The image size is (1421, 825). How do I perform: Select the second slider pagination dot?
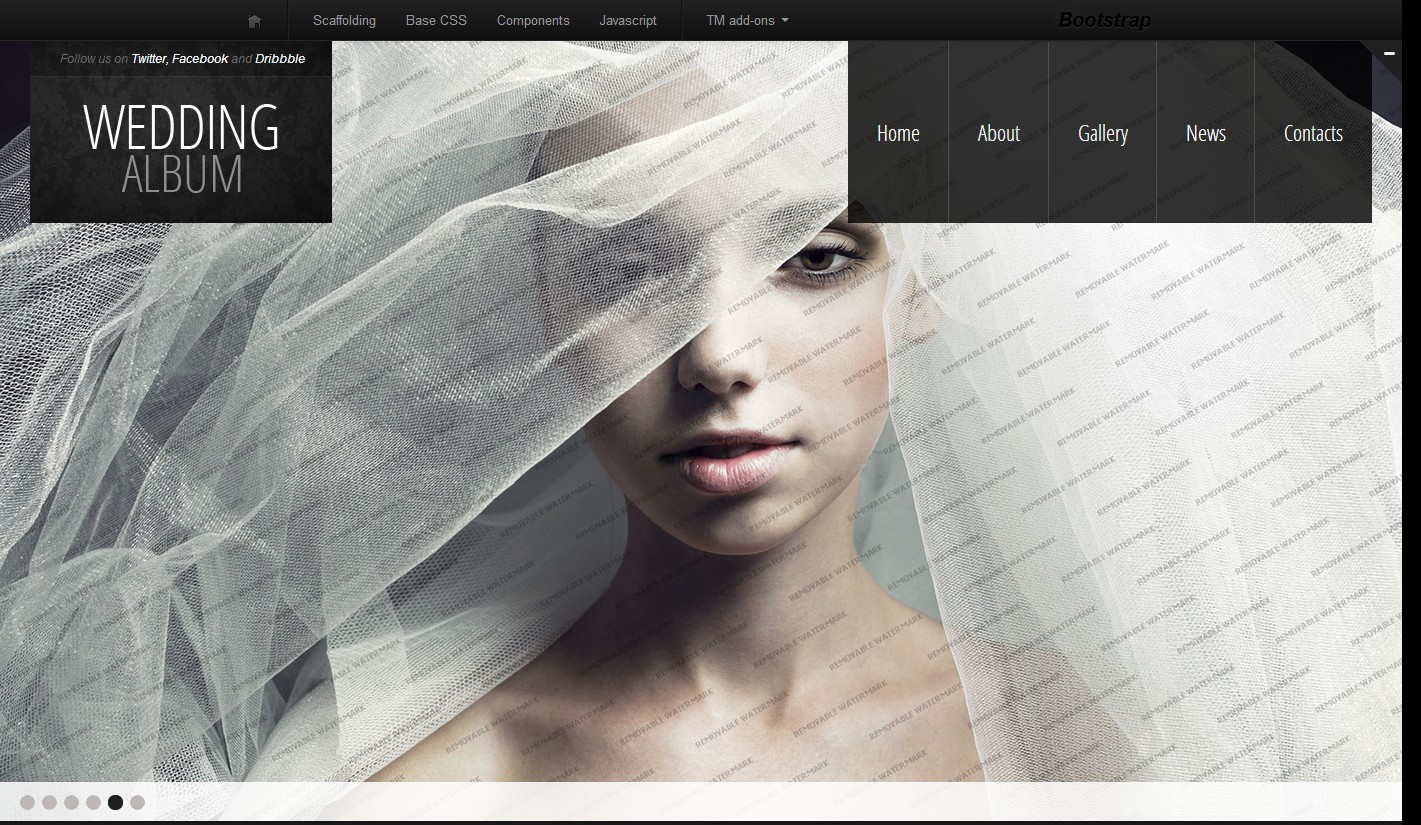[49, 802]
